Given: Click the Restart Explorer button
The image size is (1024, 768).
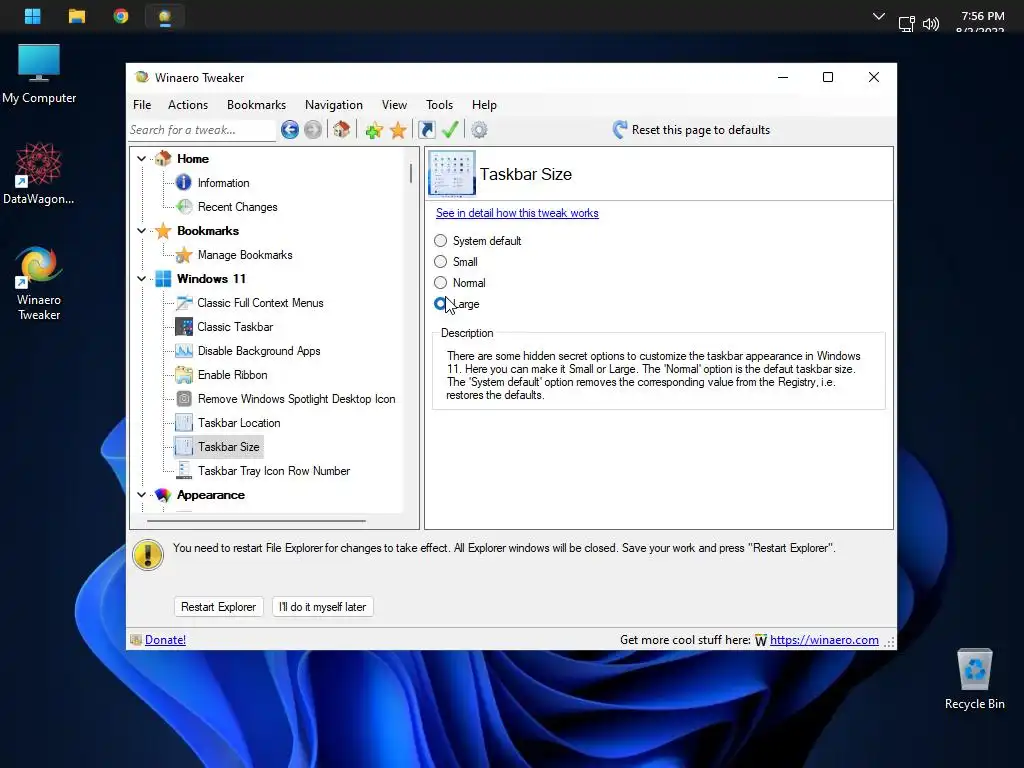Looking at the screenshot, I should 219,607.
